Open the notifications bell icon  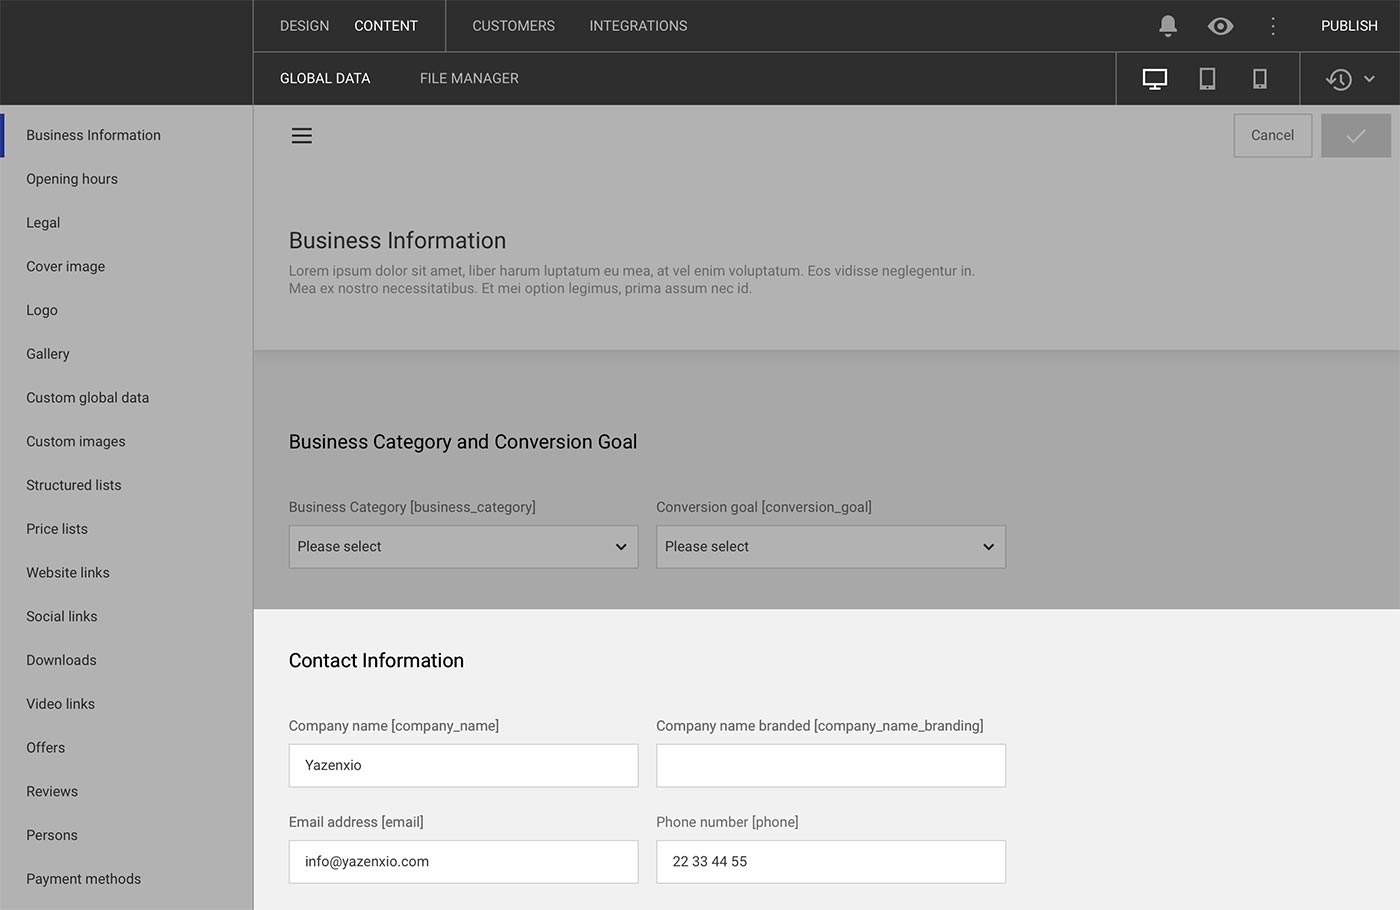coord(1167,26)
